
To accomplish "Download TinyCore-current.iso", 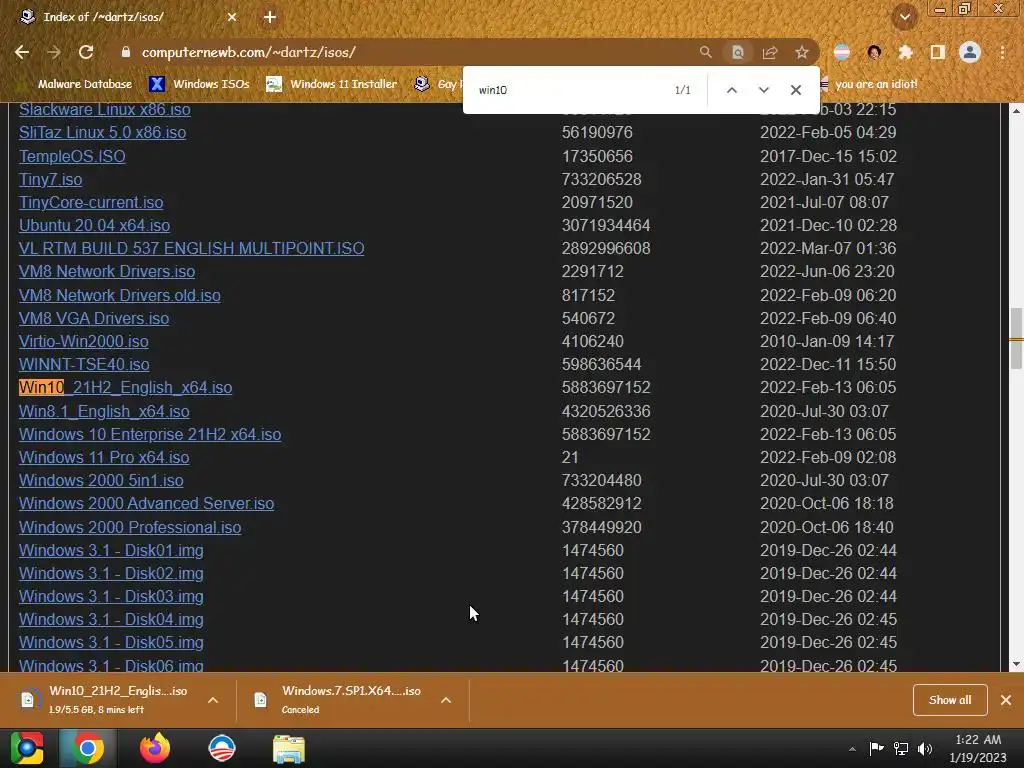I will pyautogui.click(x=91, y=202).
